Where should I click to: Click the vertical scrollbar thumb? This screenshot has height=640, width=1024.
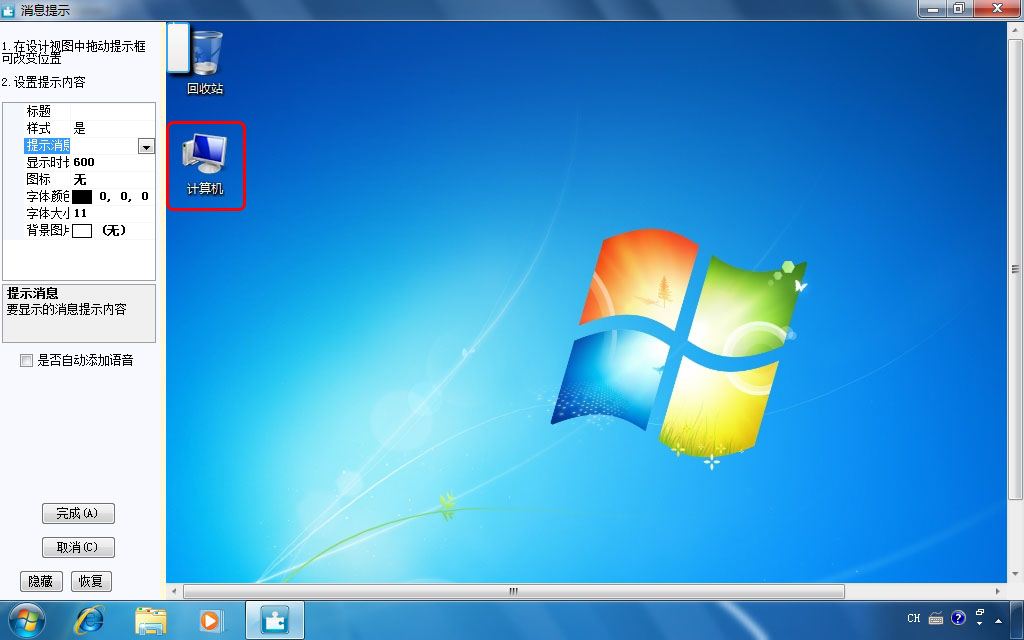click(1015, 269)
